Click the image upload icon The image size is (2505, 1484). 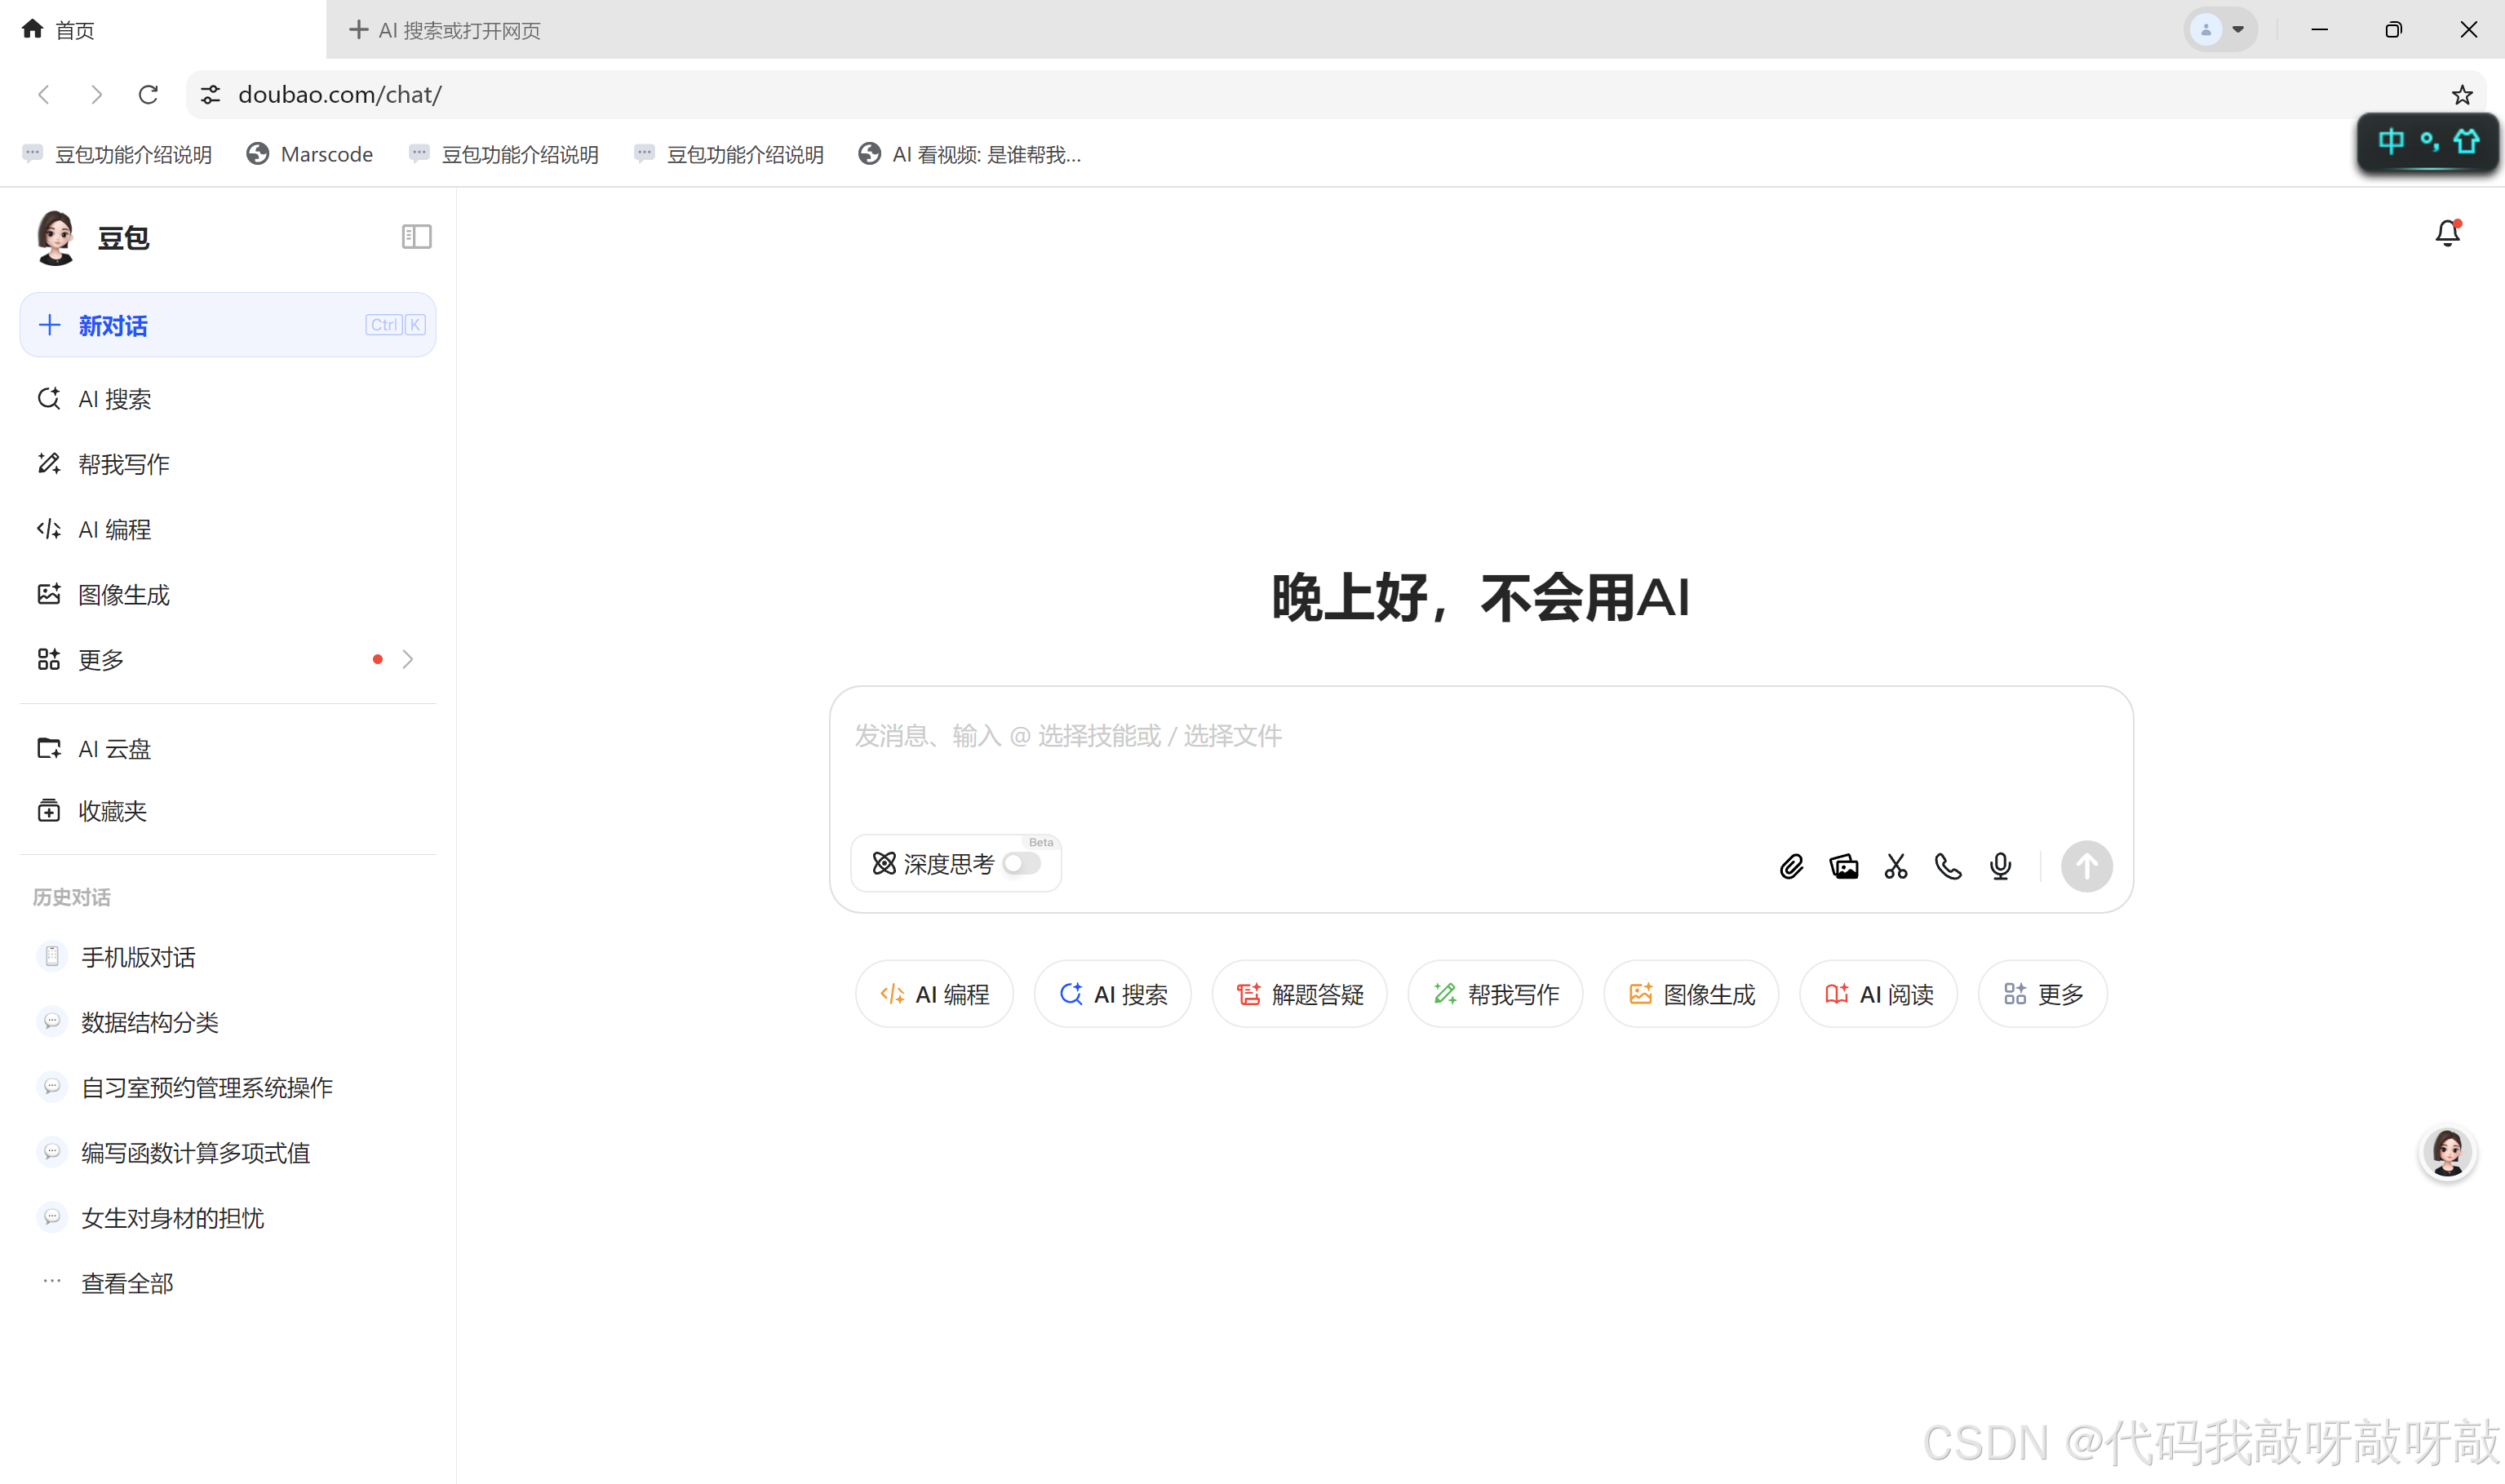click(x=1843, y=866)
